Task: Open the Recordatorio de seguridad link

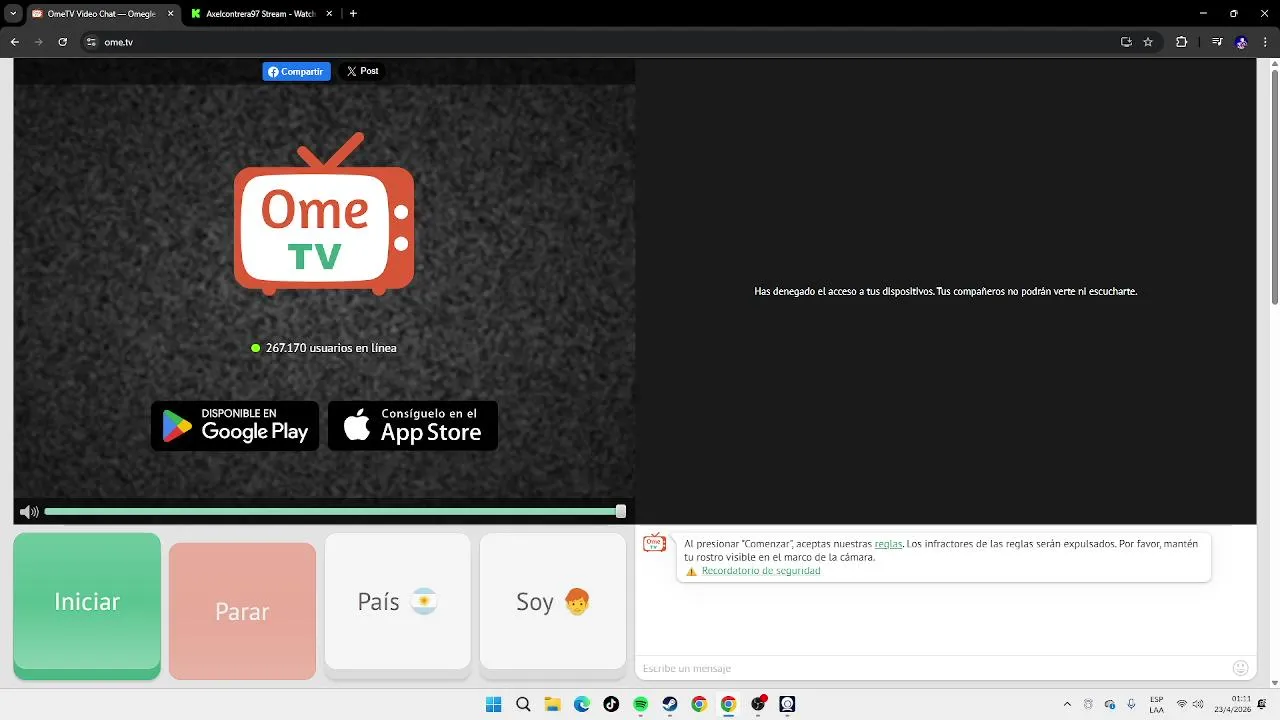Action: click(x=761, y=571)
